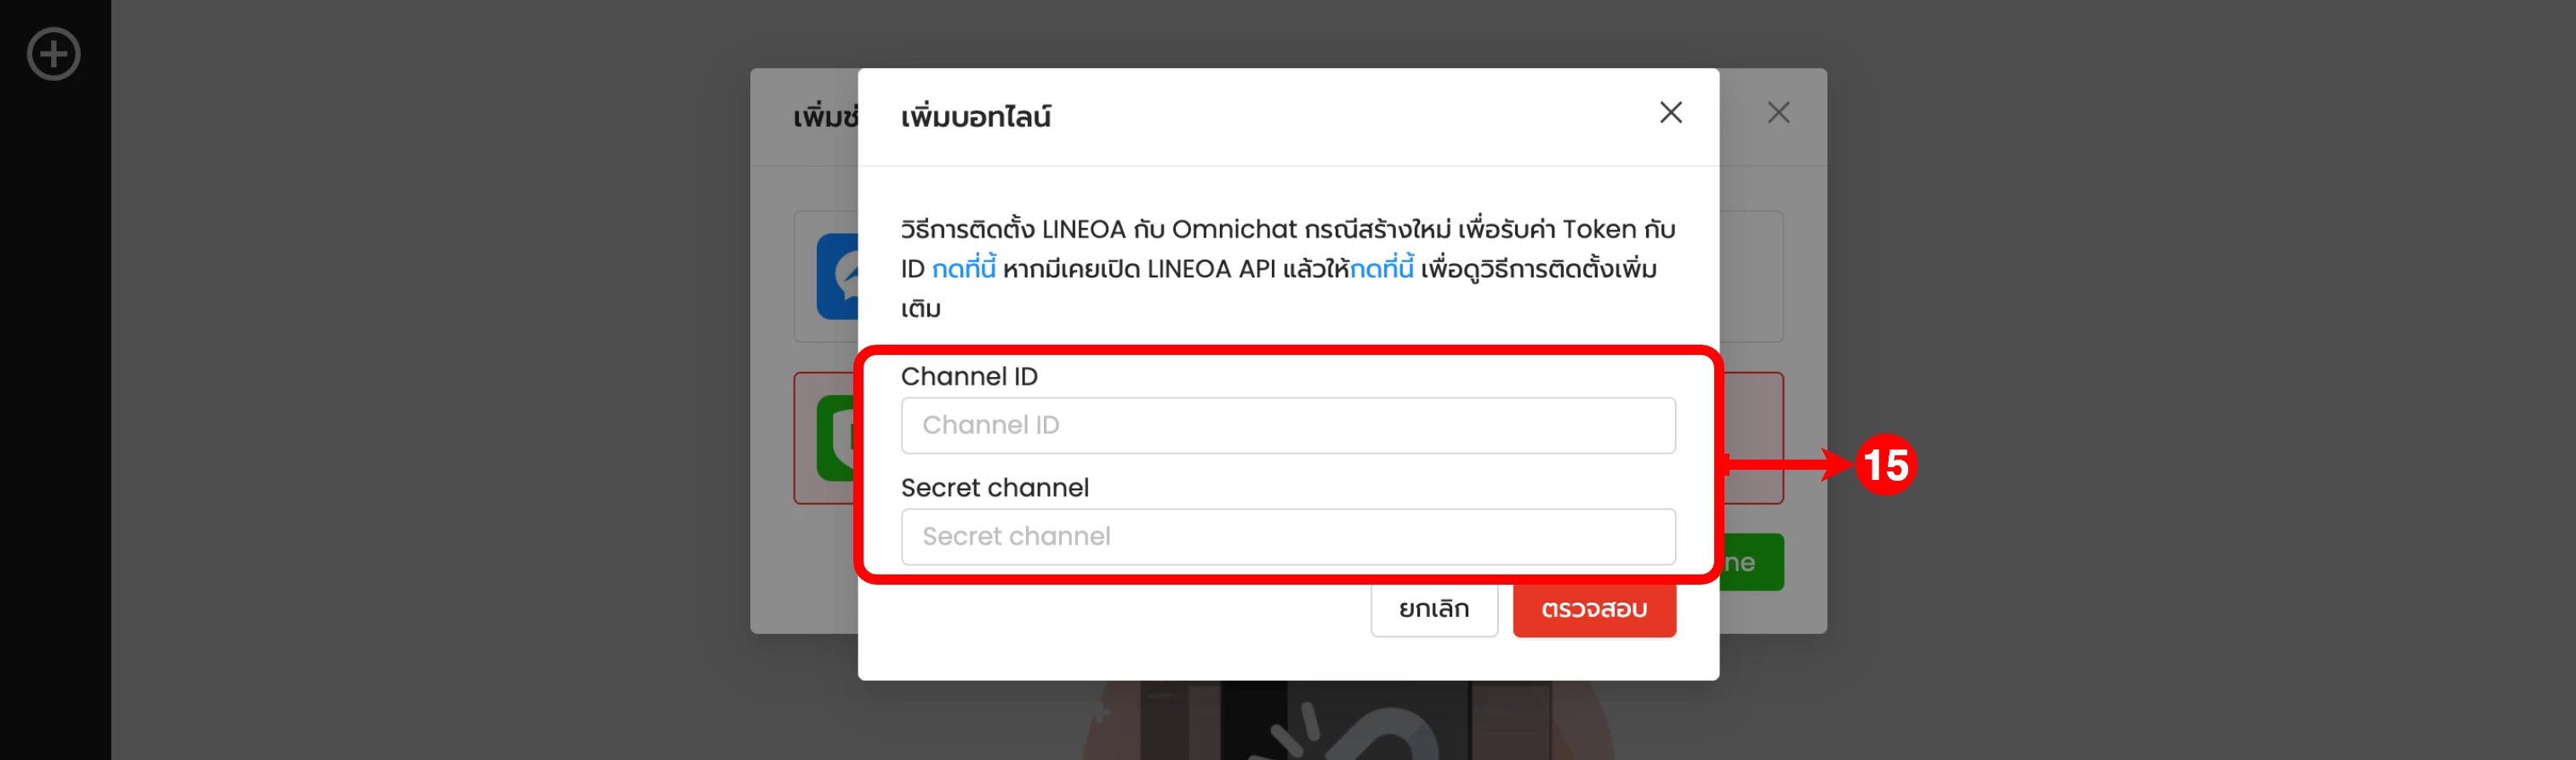
Task: Click the Secret channel field label
Action: [995, 488]
